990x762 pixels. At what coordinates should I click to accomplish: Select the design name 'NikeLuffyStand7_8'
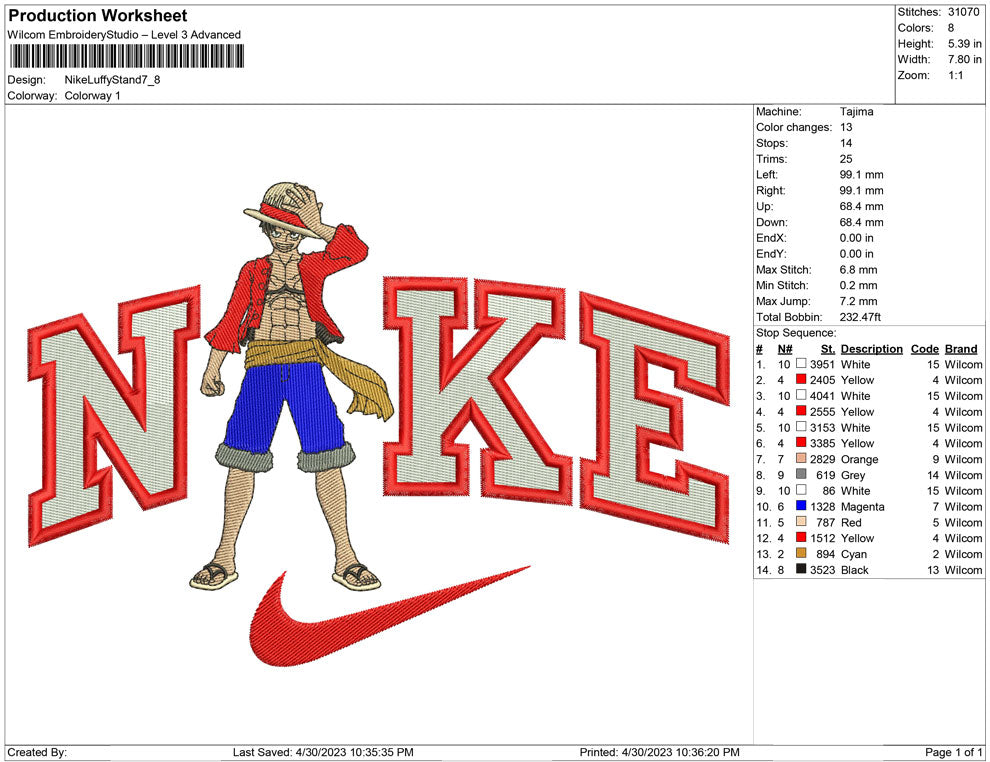click(x=112, y=80)
